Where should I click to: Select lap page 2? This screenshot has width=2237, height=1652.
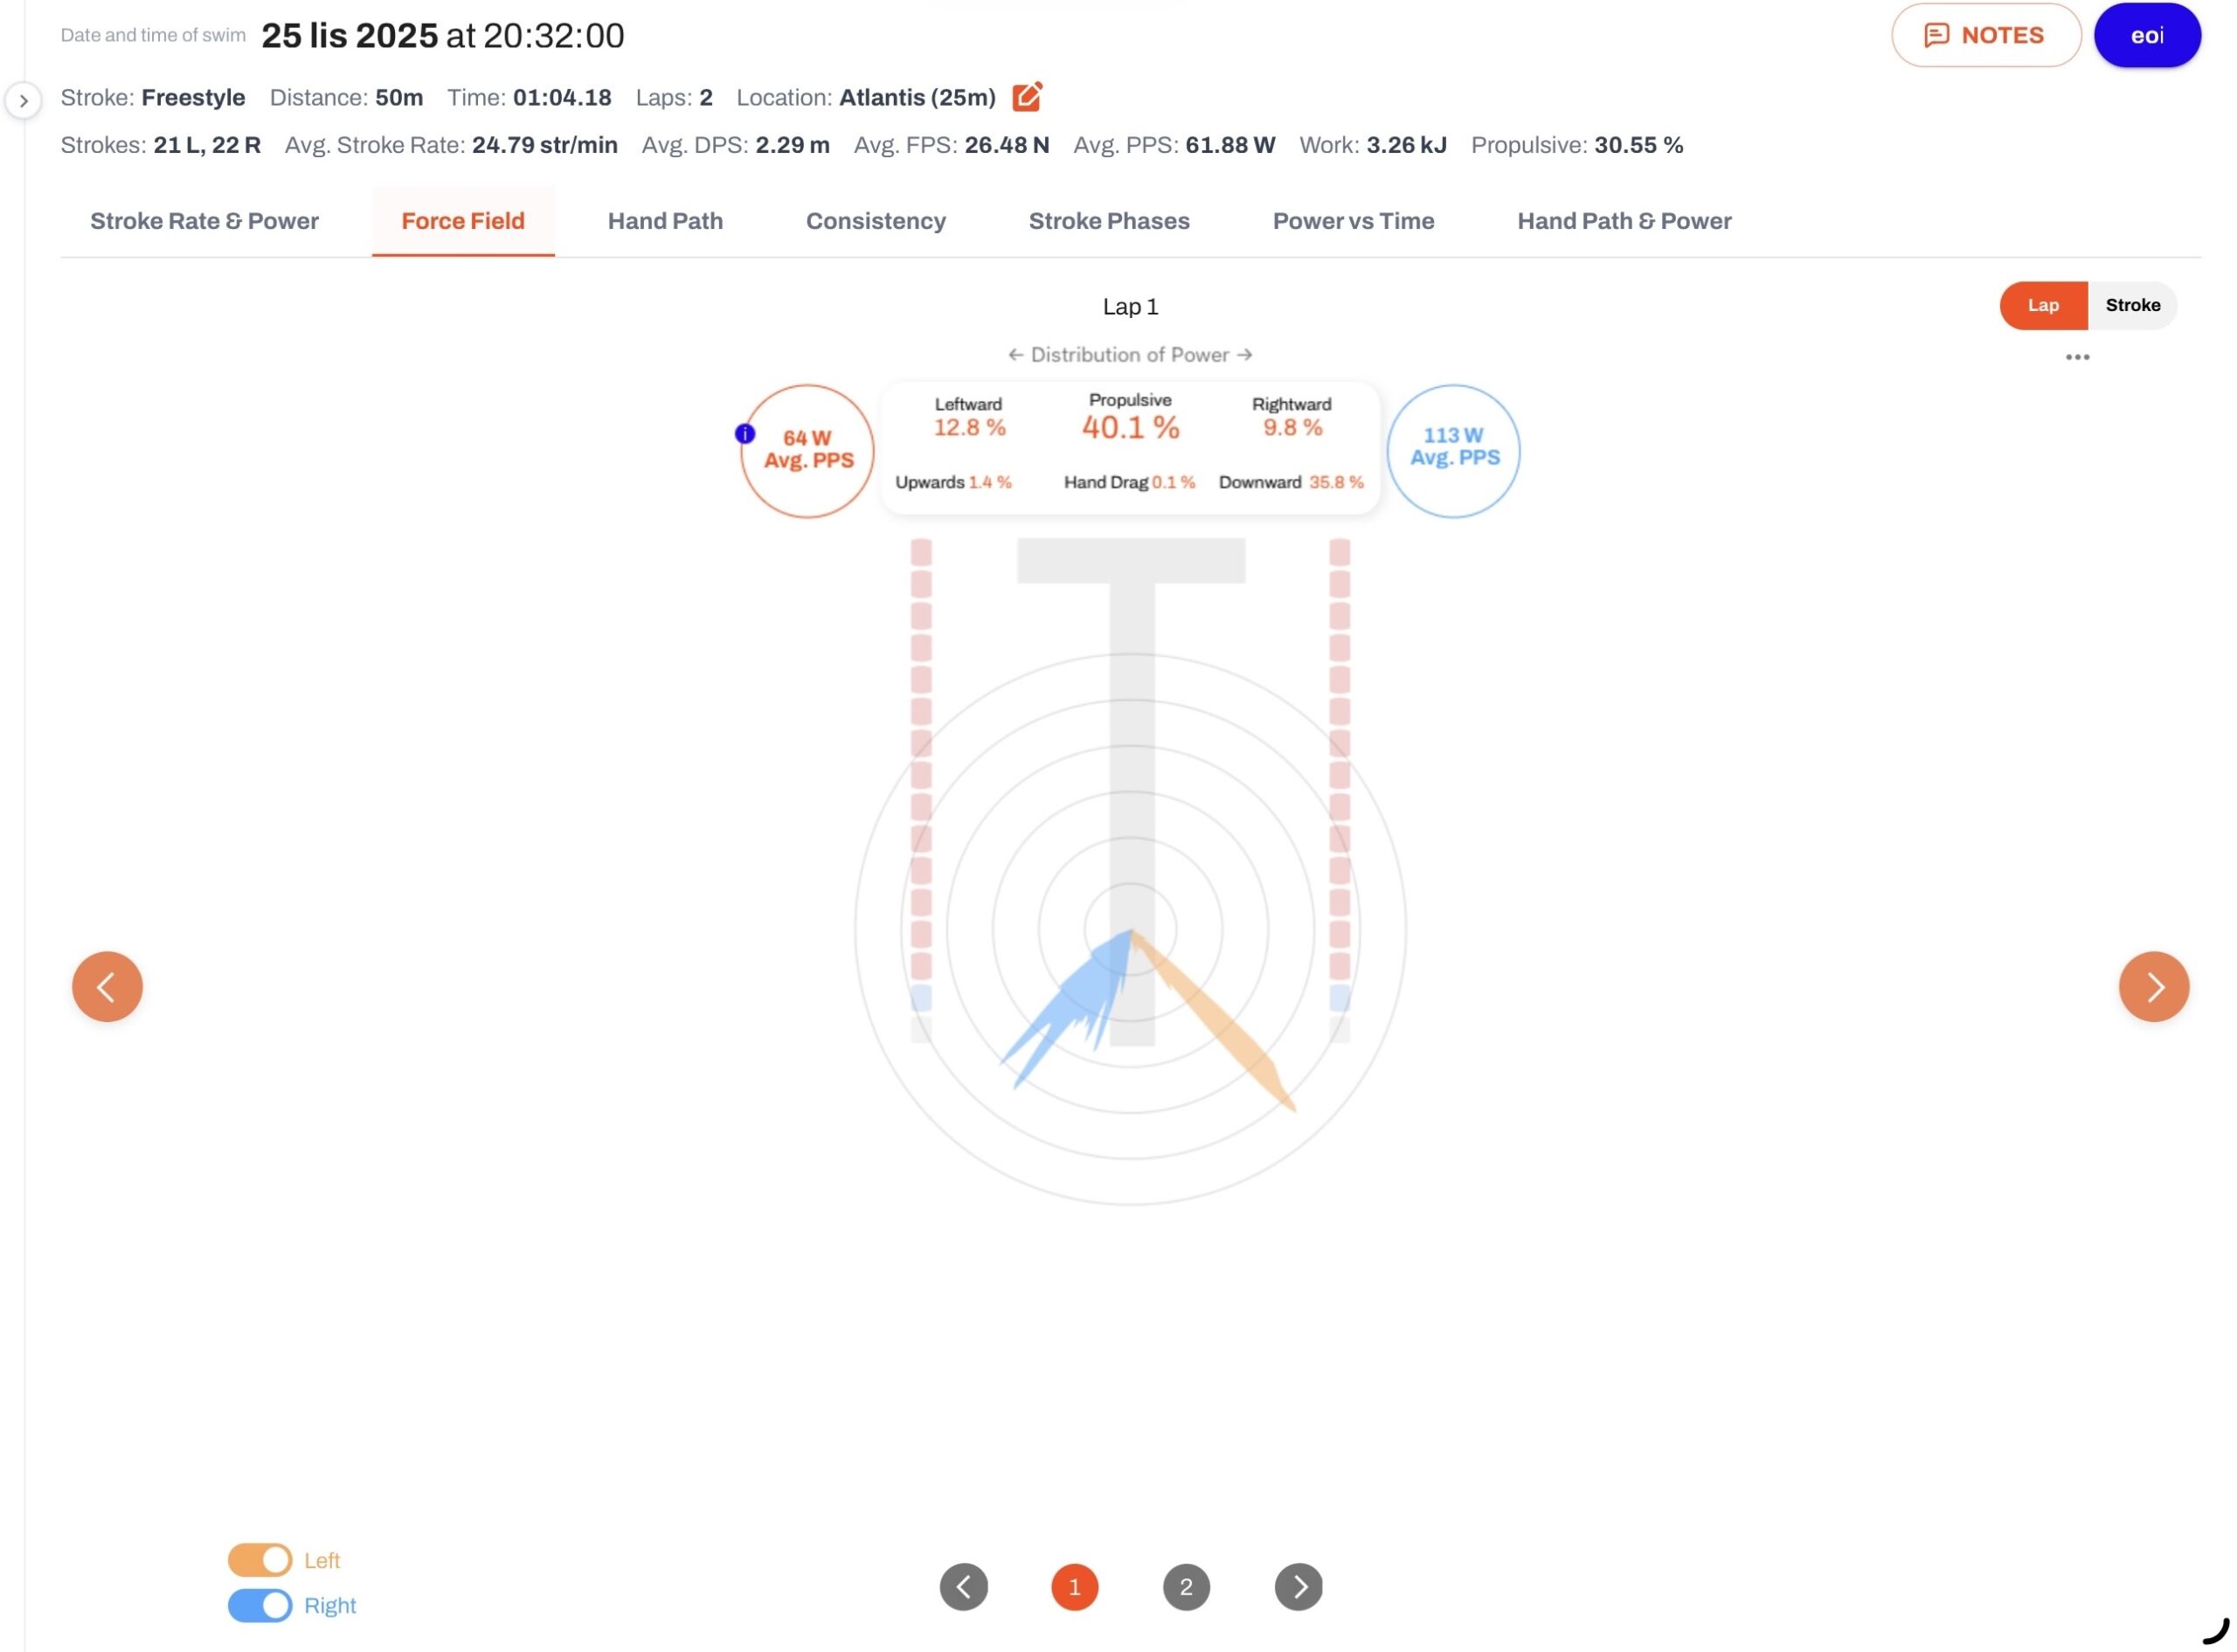coord(1186,1587)
